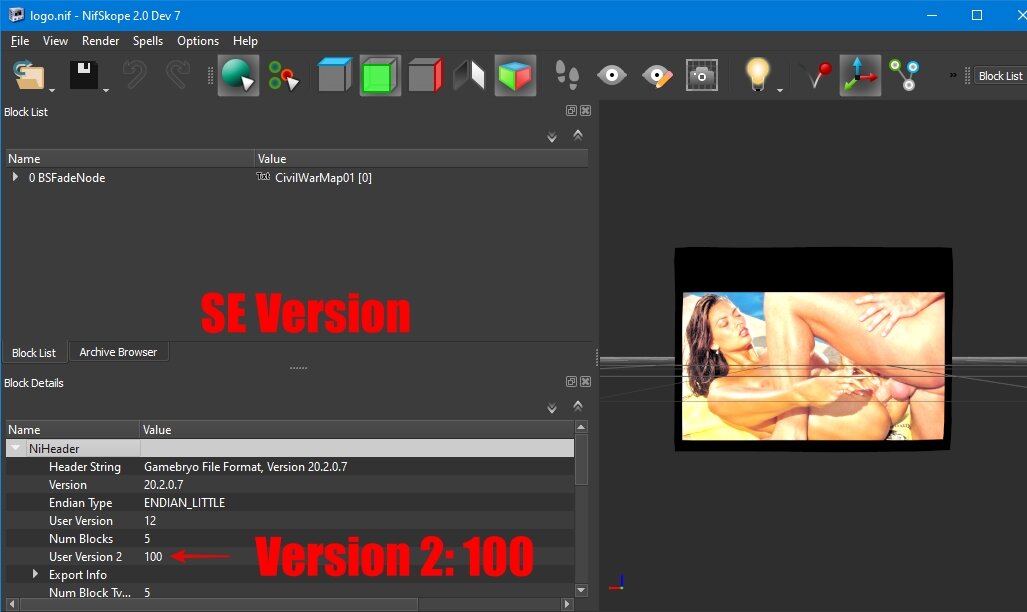Image resolution: width=1027 pixels, height=612 pixels.
Task: Click the flip view icon
Action: click(469, 75)
